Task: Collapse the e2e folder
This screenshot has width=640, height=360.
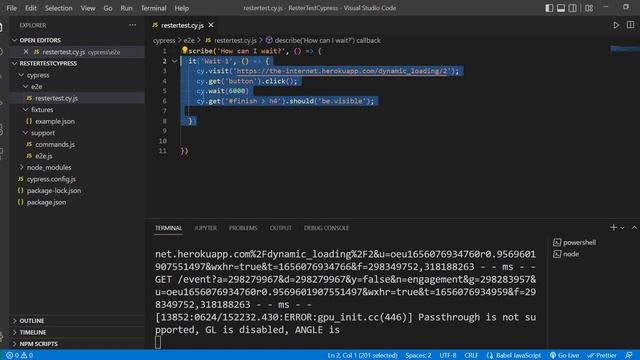Action: coord(36,87)
